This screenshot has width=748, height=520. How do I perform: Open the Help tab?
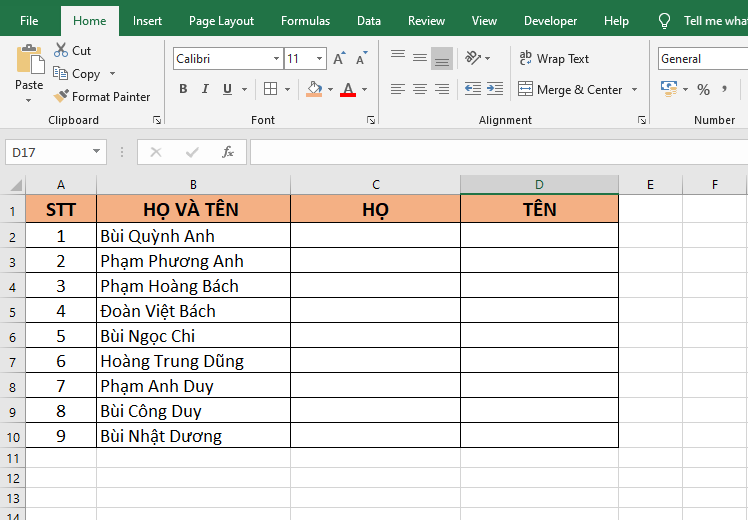[616, 21]
